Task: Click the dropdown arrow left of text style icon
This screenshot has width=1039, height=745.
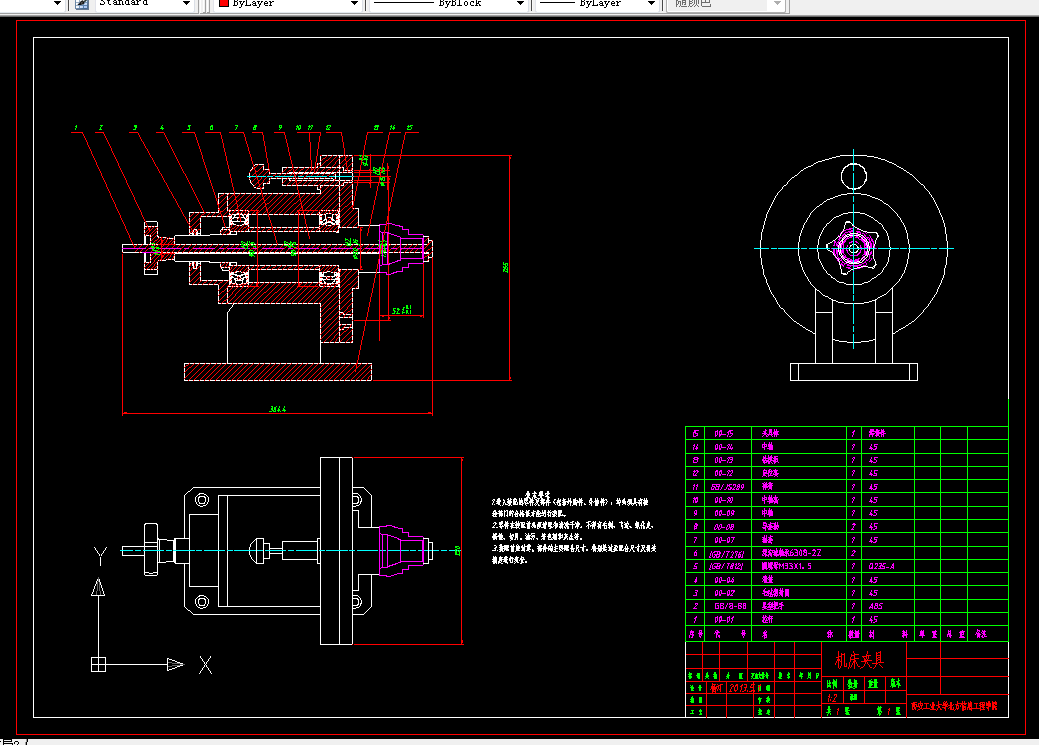Action: coord(57,3)
